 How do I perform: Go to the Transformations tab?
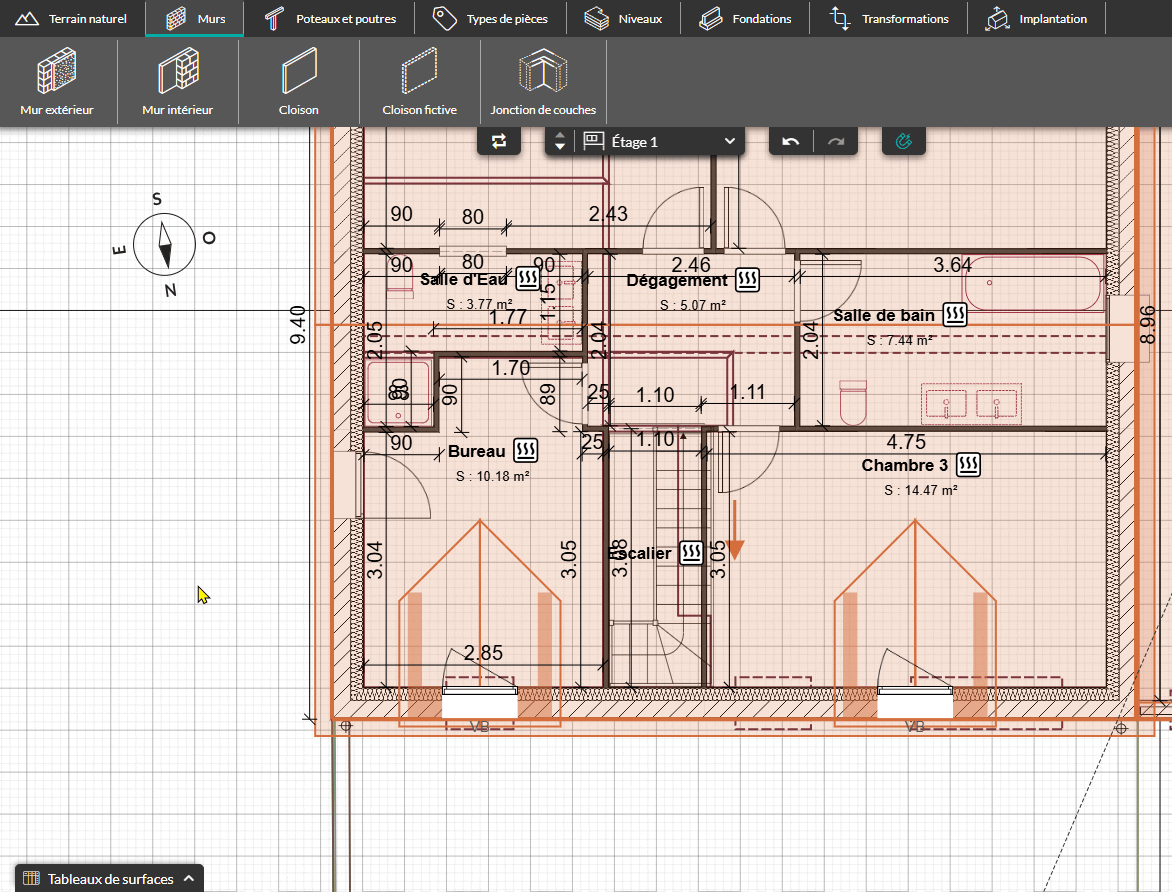tap(889, 19)
